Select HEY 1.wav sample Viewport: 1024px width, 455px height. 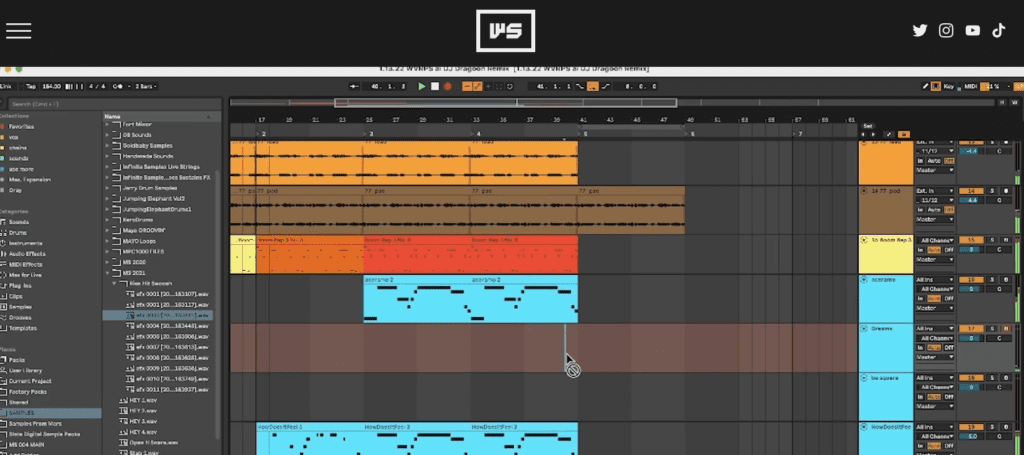pyautogui.click(x=143, y=400)
